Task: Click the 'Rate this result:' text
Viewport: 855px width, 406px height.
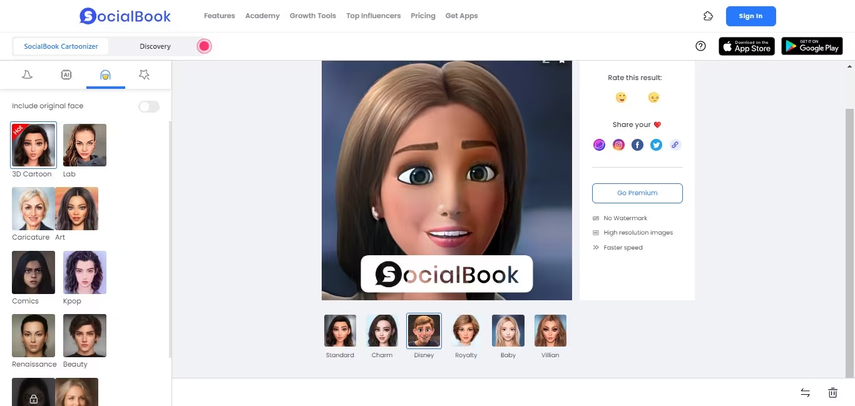Action: pos(635,78)
